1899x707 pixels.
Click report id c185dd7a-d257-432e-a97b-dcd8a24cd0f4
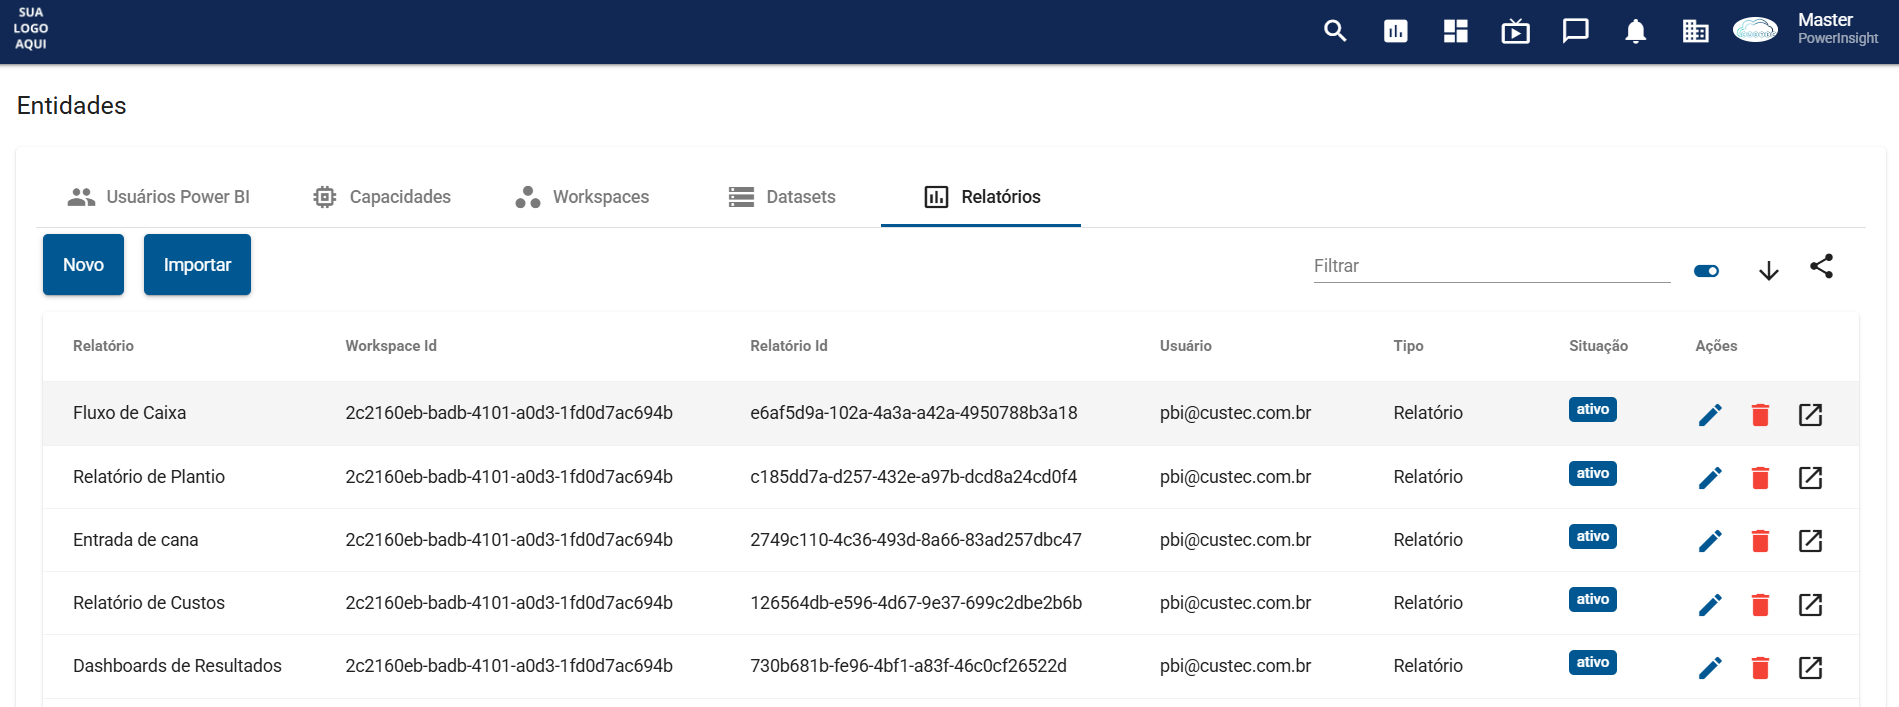pyautogui.click(x=914, y=477)
